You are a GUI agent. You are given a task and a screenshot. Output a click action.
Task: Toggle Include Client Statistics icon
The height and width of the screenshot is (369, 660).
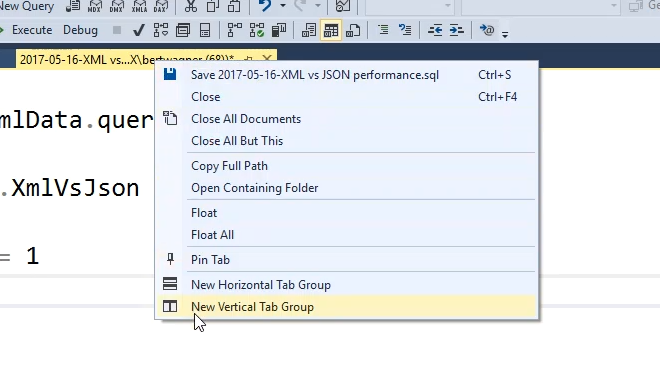click(x=279, y=30)
